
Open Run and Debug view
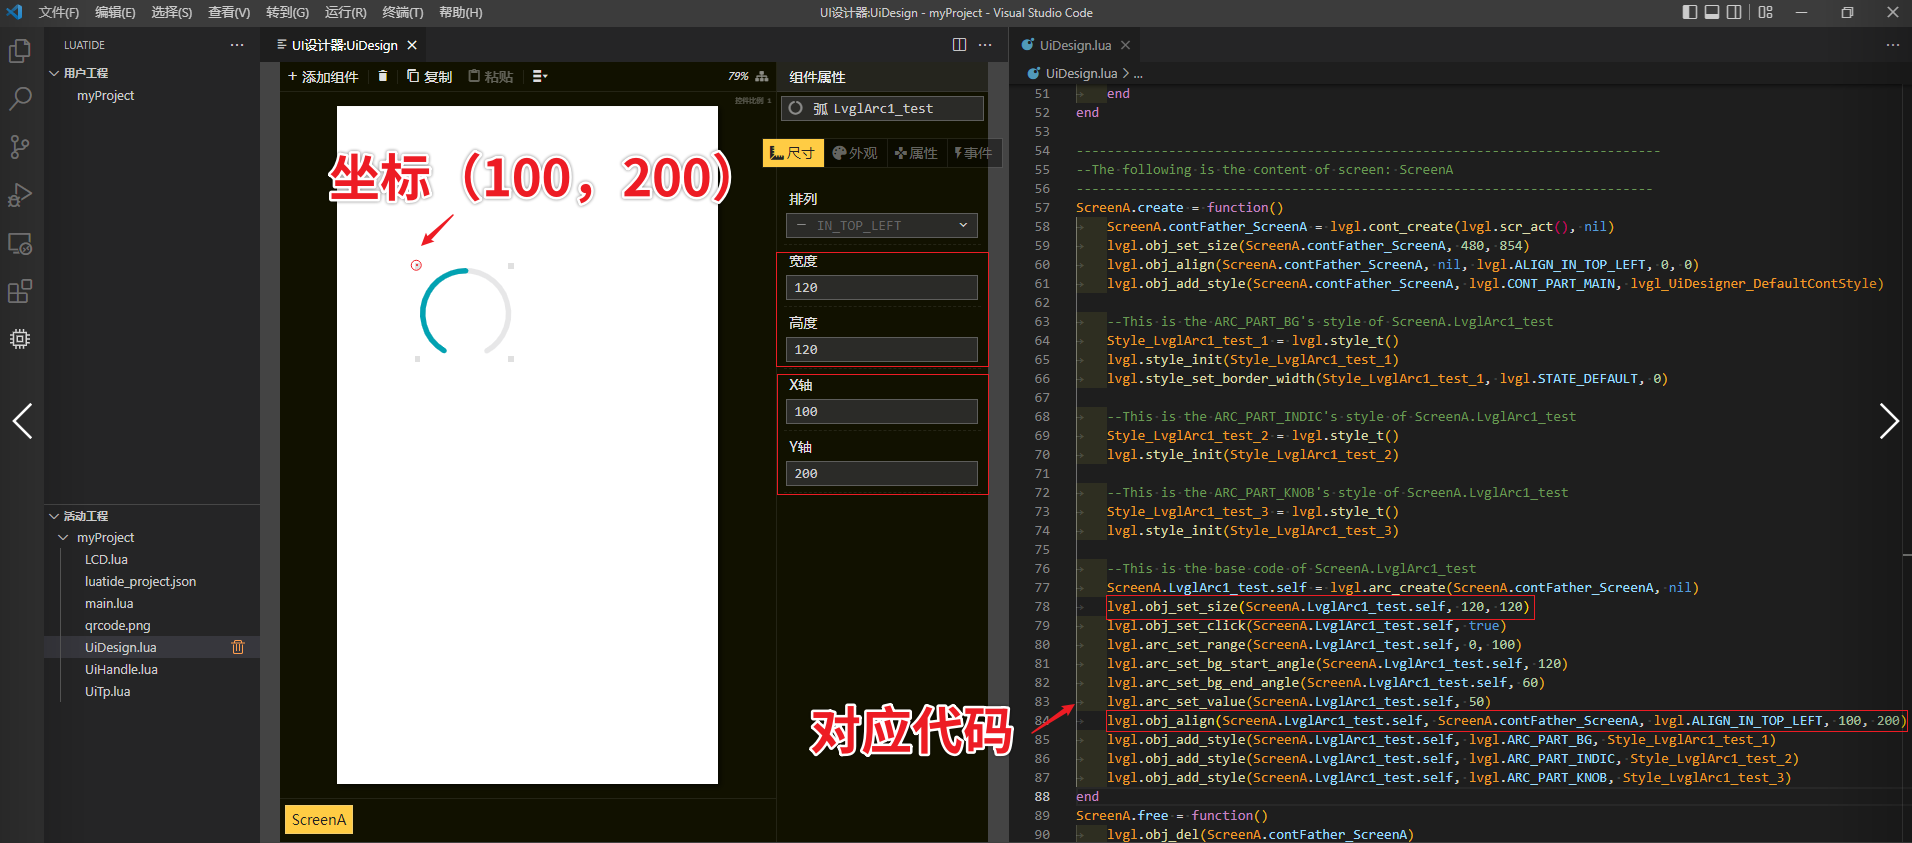point(20,195)
